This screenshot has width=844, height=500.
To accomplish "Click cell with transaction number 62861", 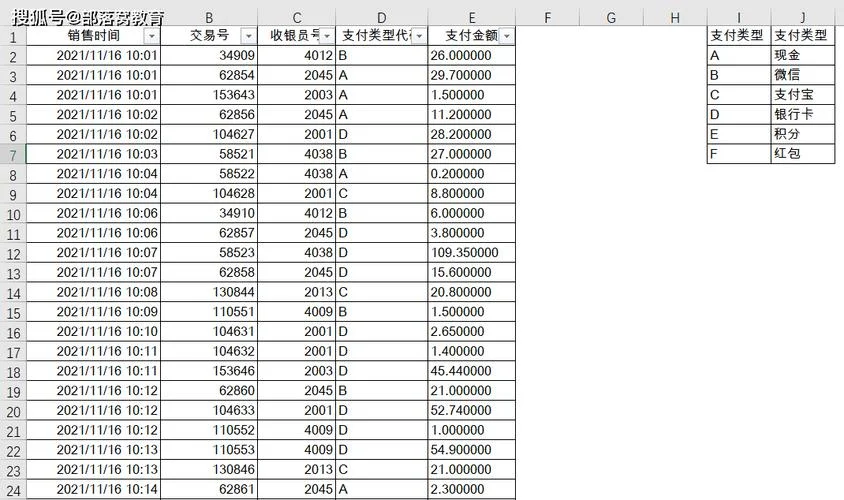I will [x=209, y=489].
